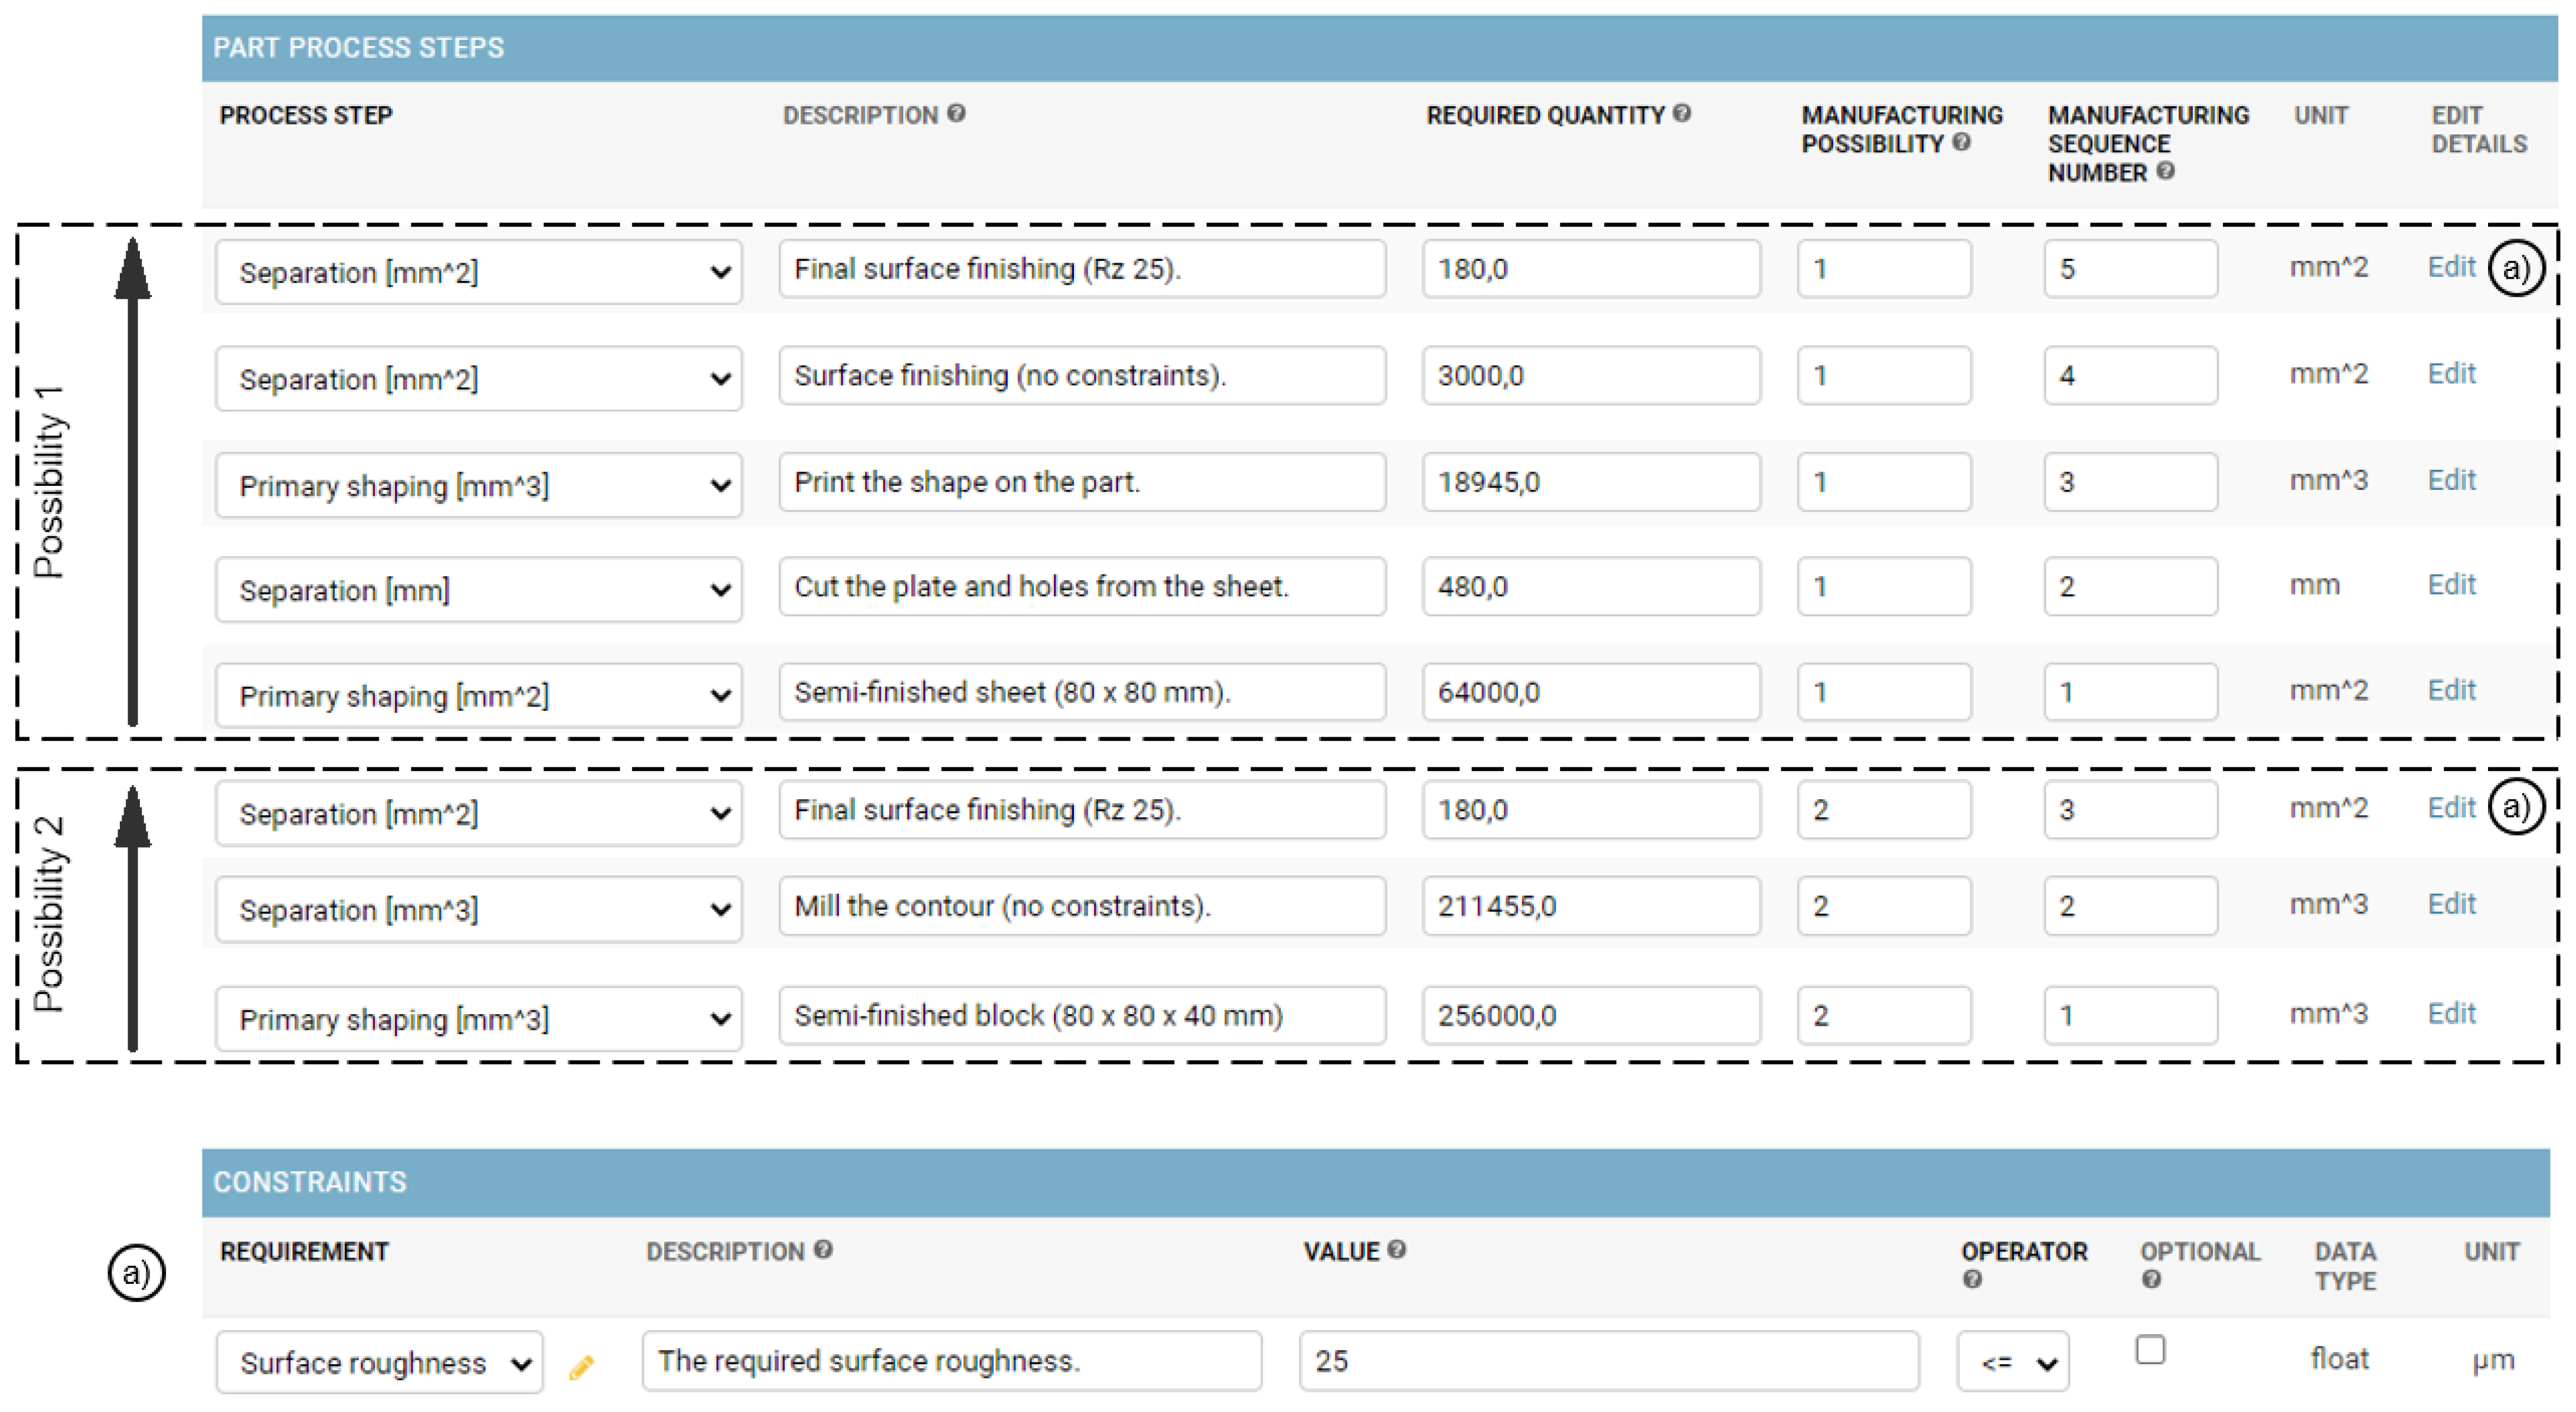Click the help icon under Optional header
The image size is (2576, 1412).
2151,1279
